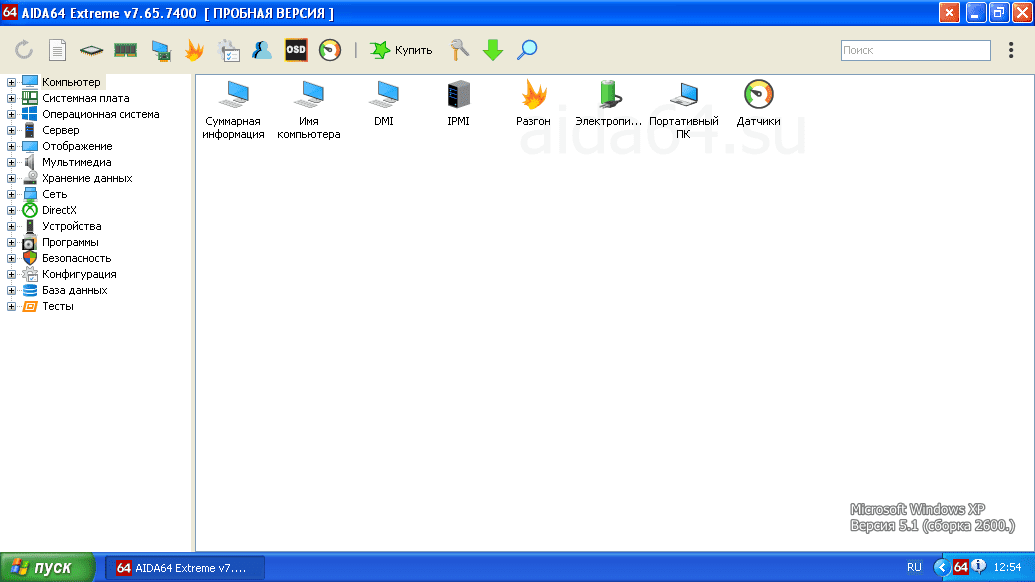
Task: Expand the Сервер tree node
Action: [x=11, y=131]
